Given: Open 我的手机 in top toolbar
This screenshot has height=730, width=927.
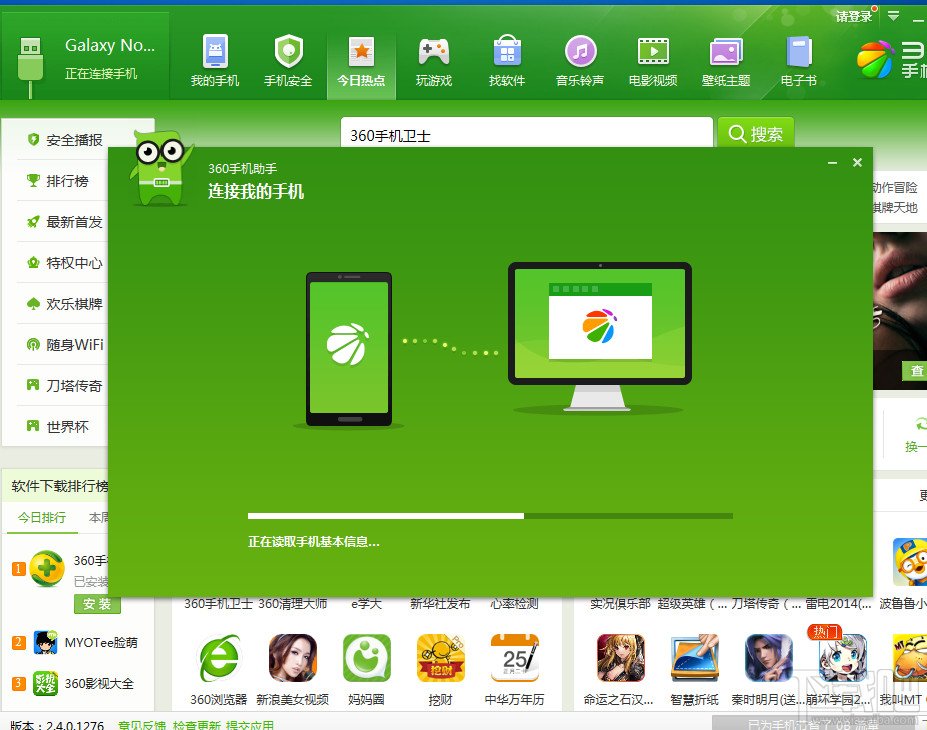Looking at the screenshot, I should [215, 61].
